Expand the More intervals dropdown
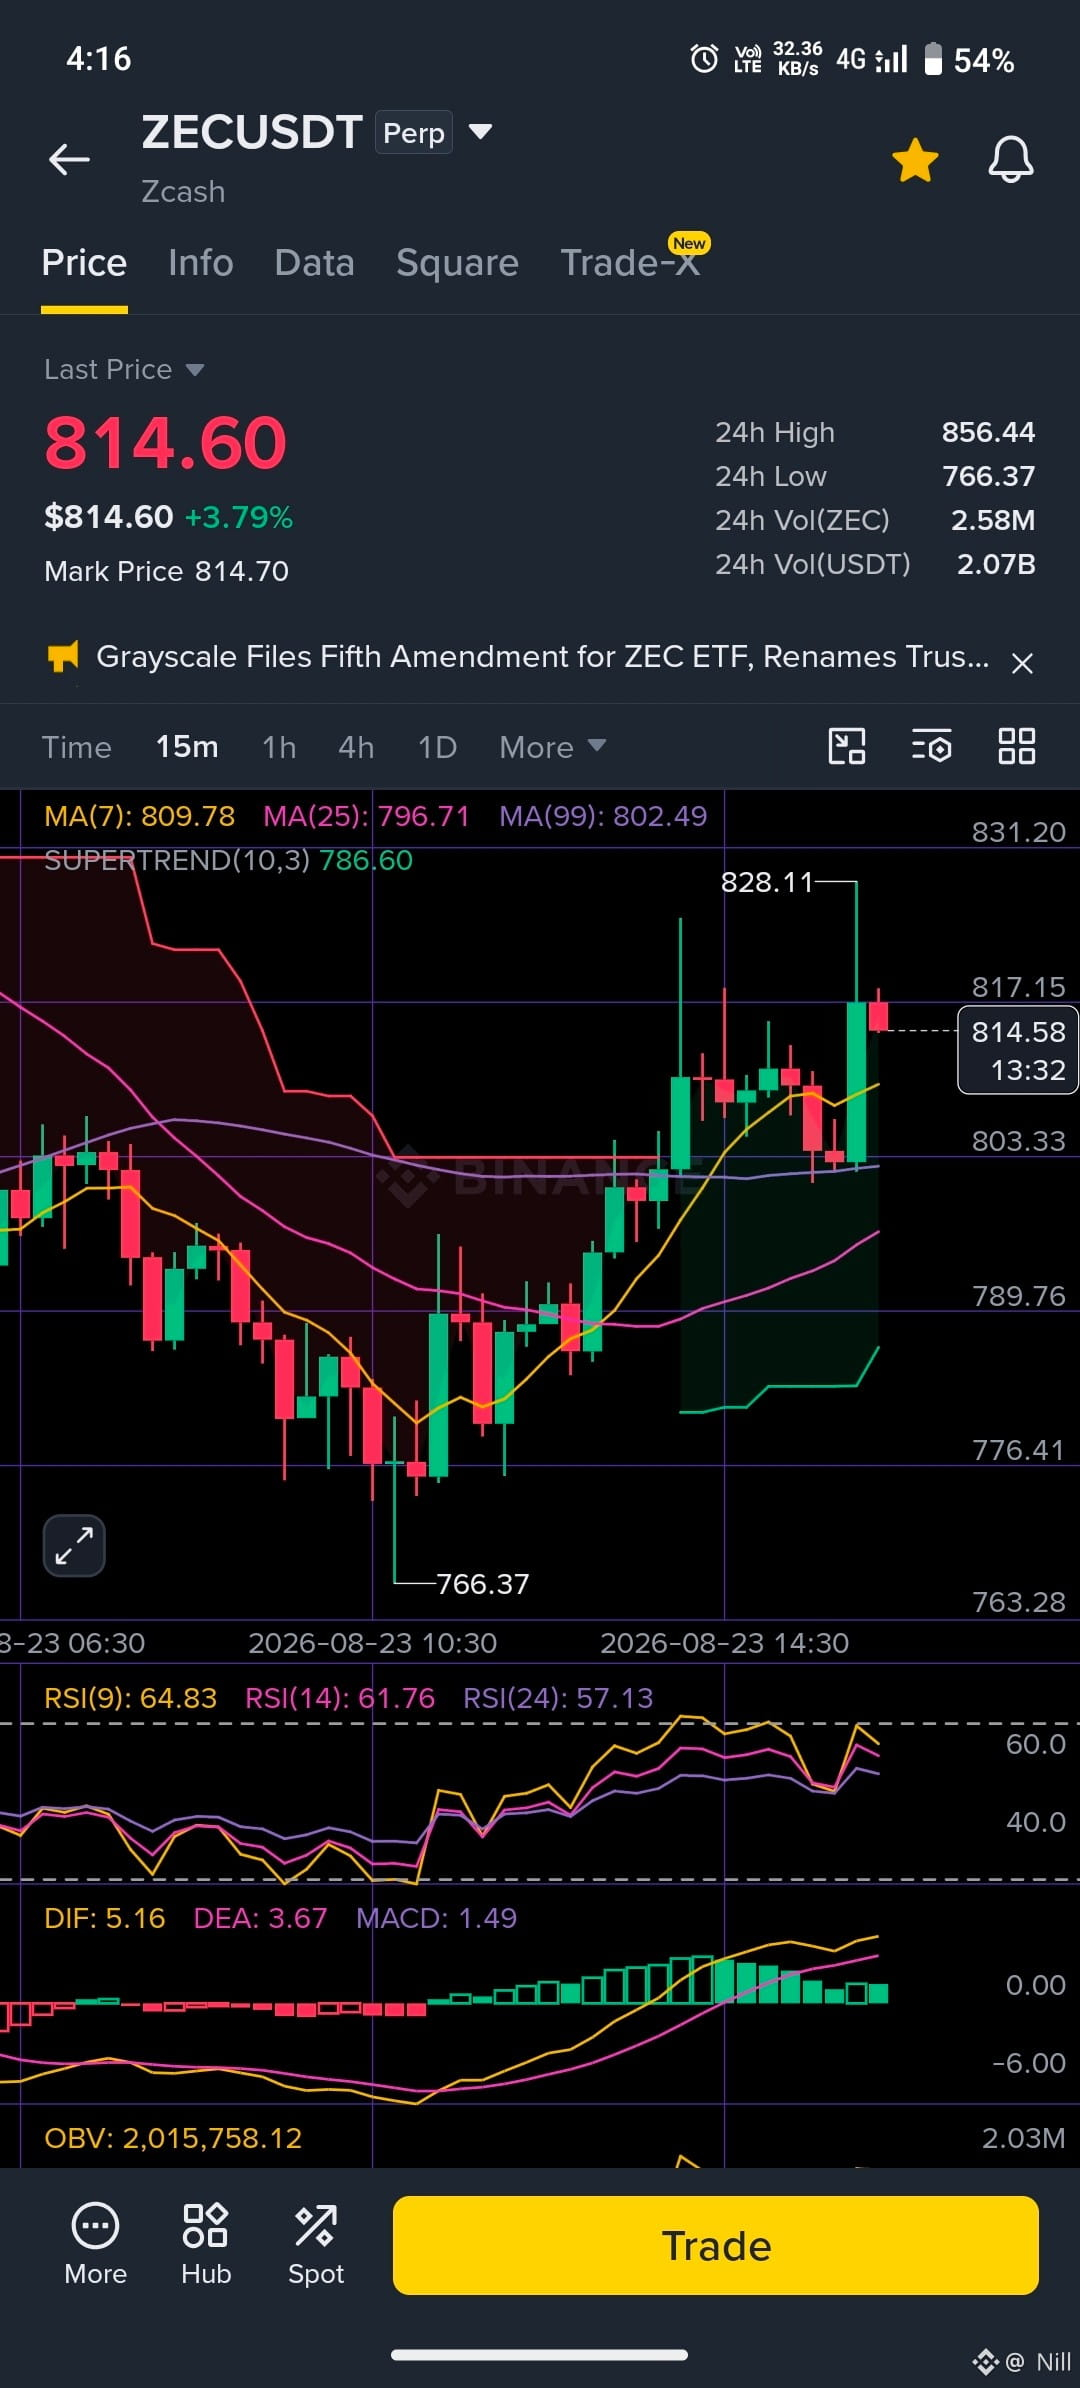1080x2388 pixels. click(552, 747)
